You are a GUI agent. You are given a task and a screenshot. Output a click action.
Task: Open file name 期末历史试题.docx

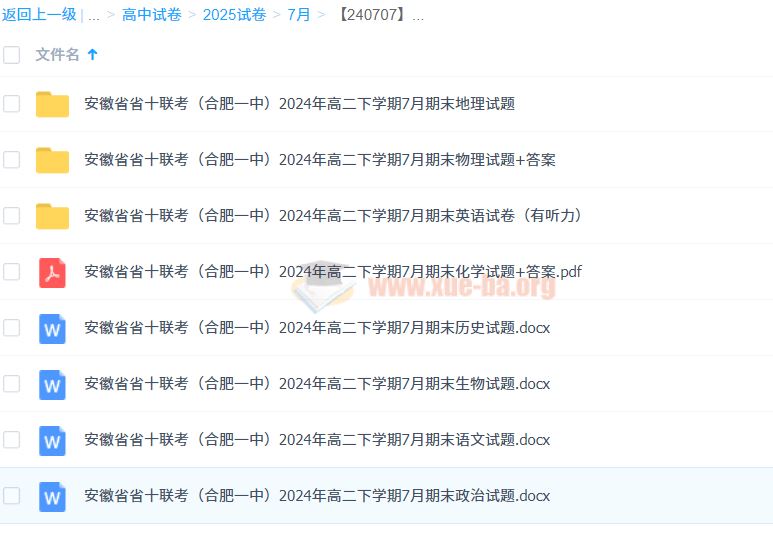(317, 327)
